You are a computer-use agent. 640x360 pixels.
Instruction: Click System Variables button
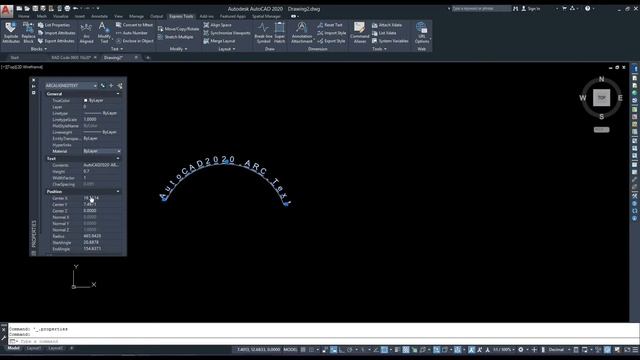click(390, 41)
